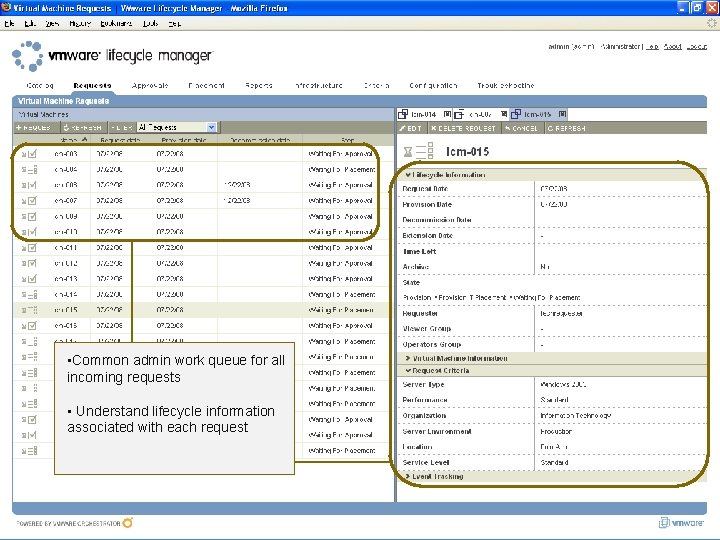Open the Infrastructure navigation tab
This screenshot has width=720, height=540.
(319, 85)
